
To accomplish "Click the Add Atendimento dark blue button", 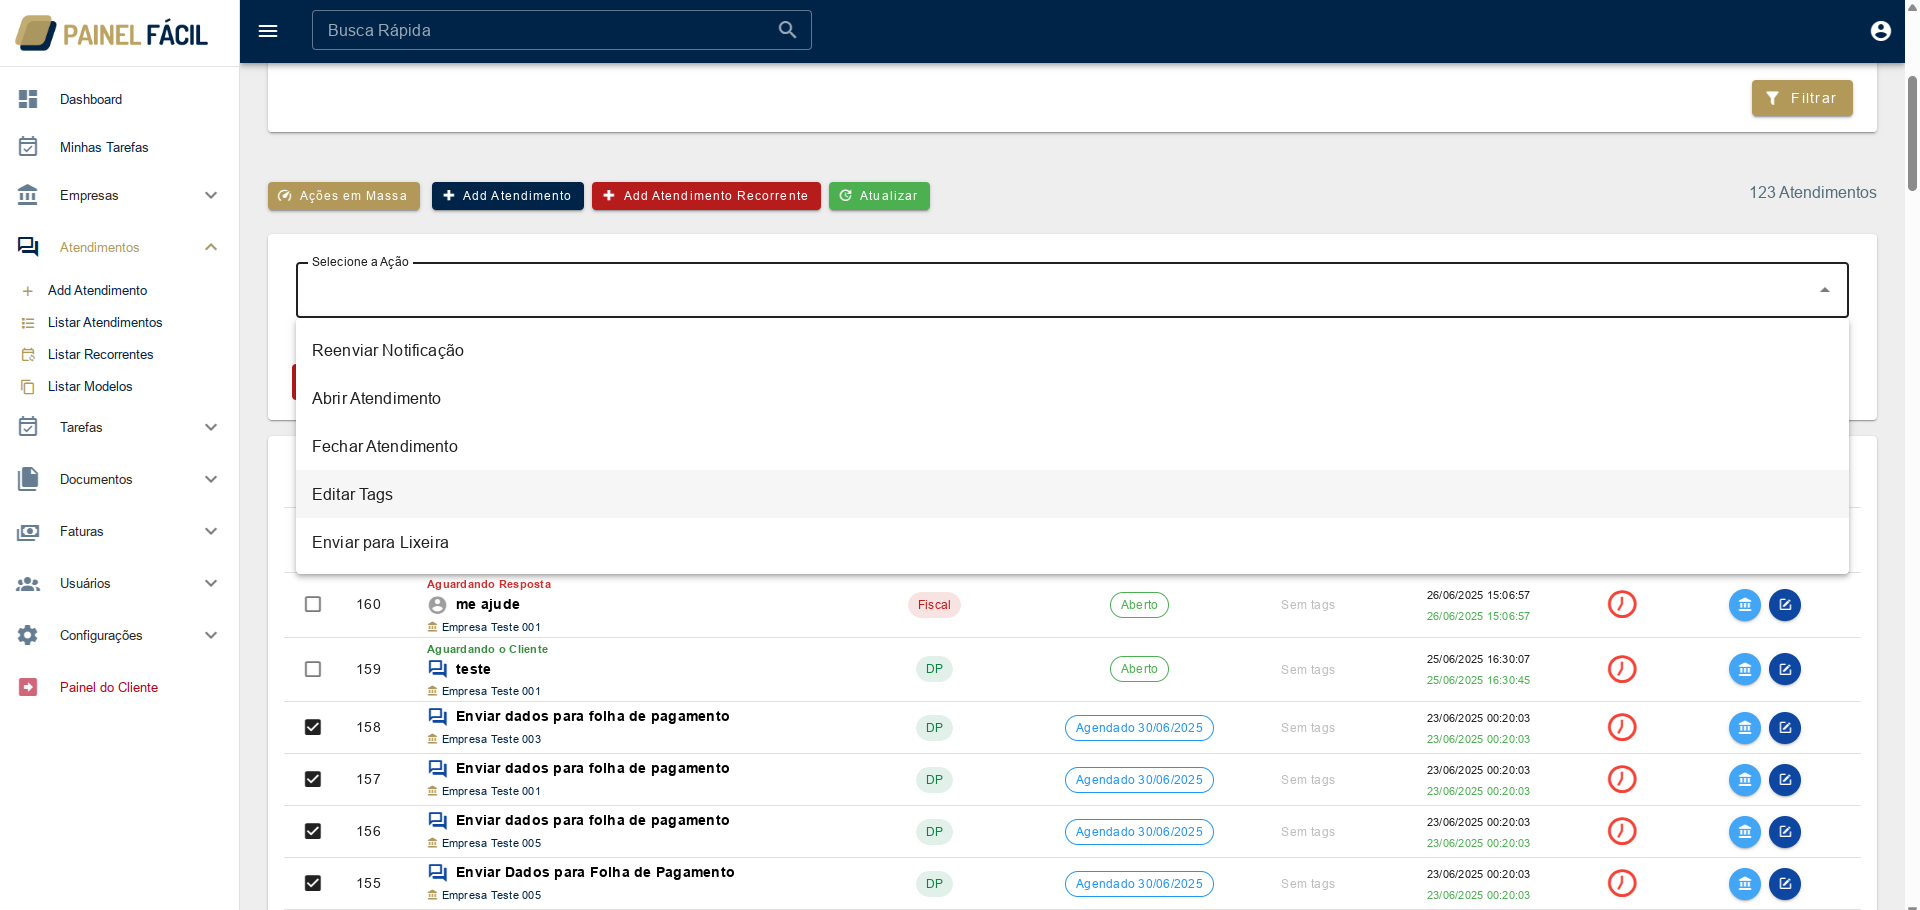I will pos(508,196).
